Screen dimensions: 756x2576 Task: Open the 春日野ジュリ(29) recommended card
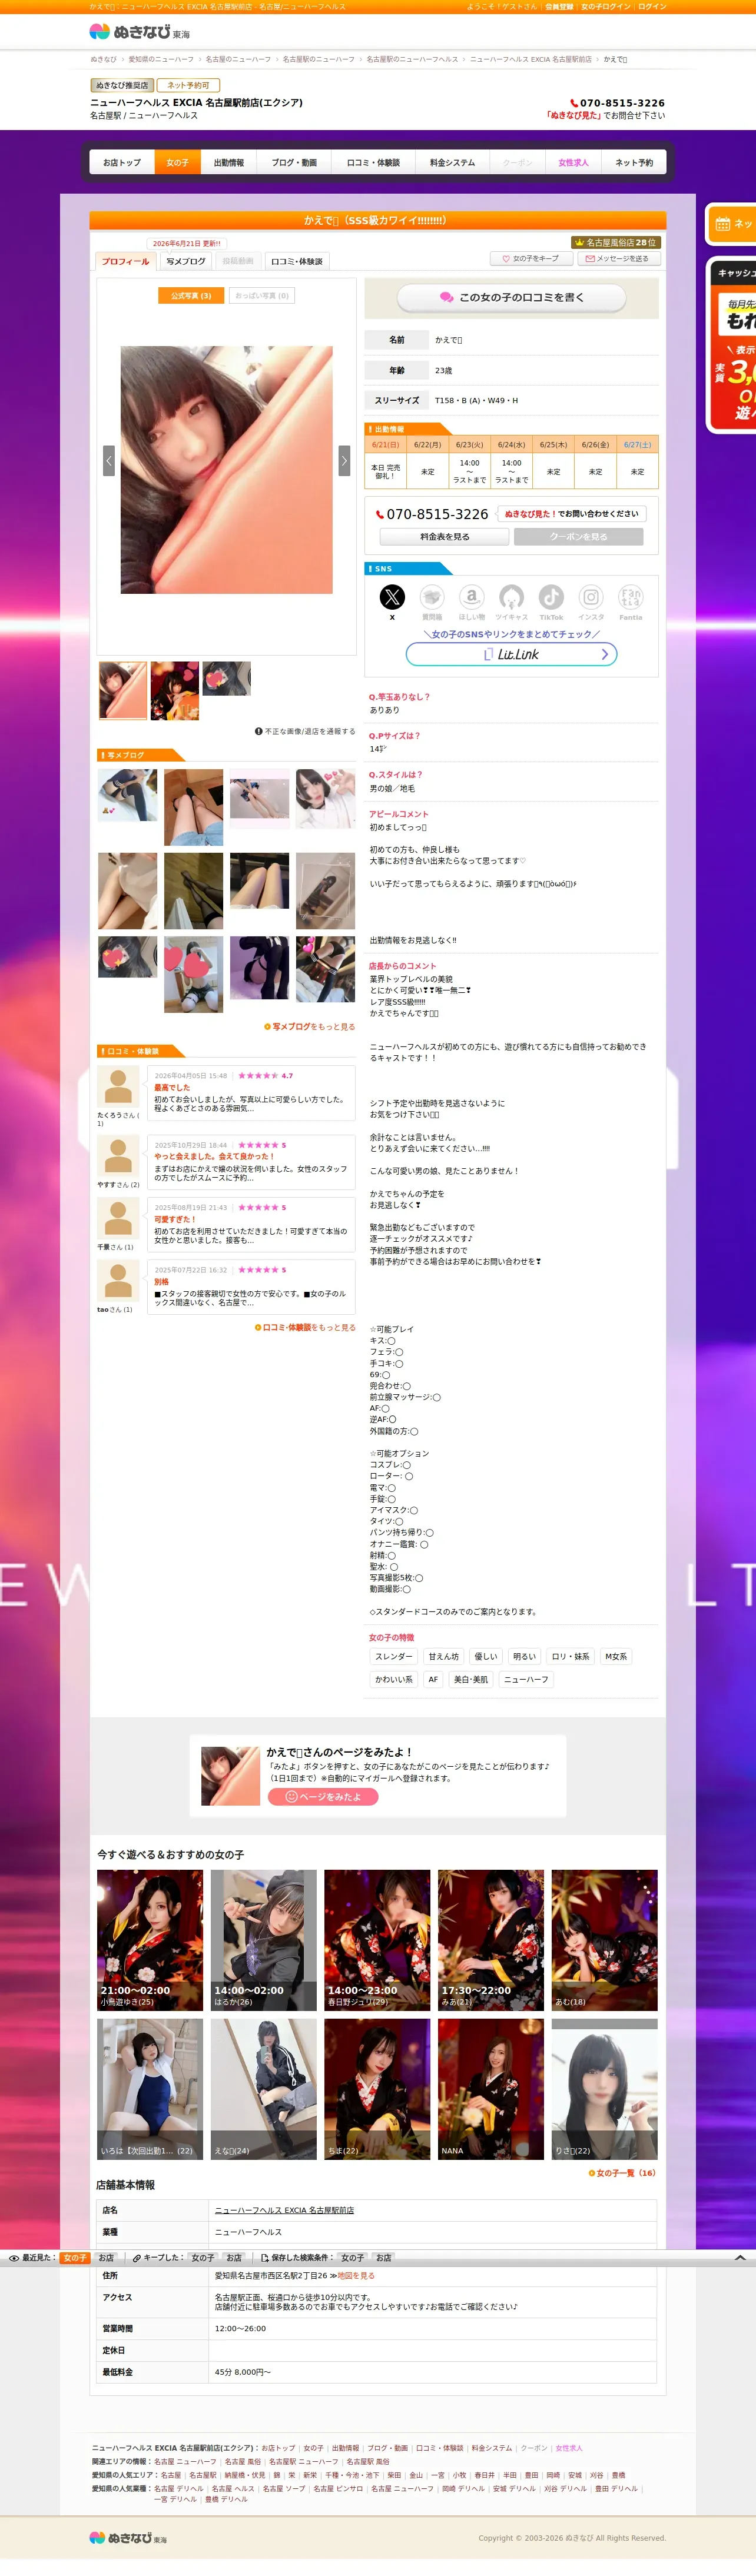tap(377, 1940)
